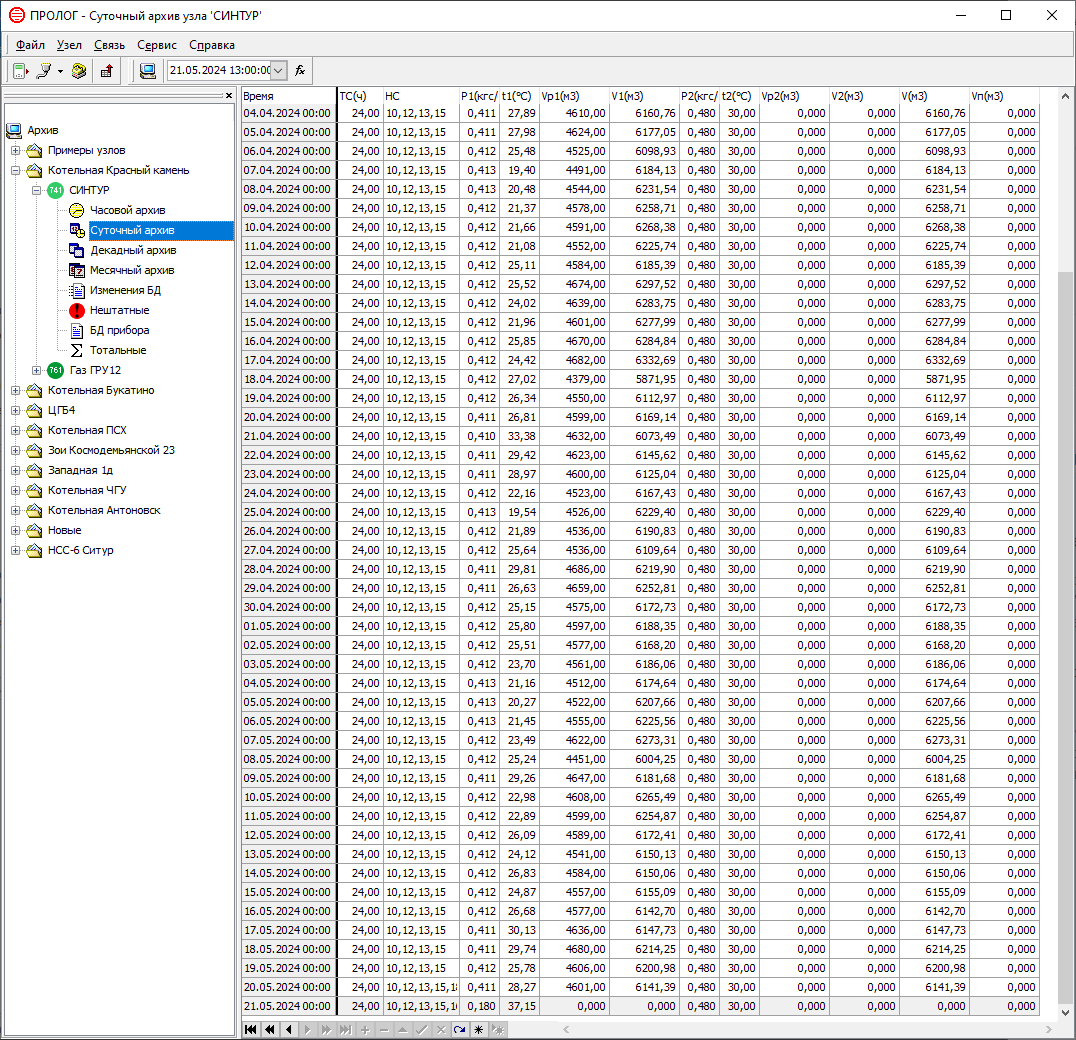1076x1040 pixels.
Task: Click the computer monitor toolbar icon
Action: click(x=148, y=71)
